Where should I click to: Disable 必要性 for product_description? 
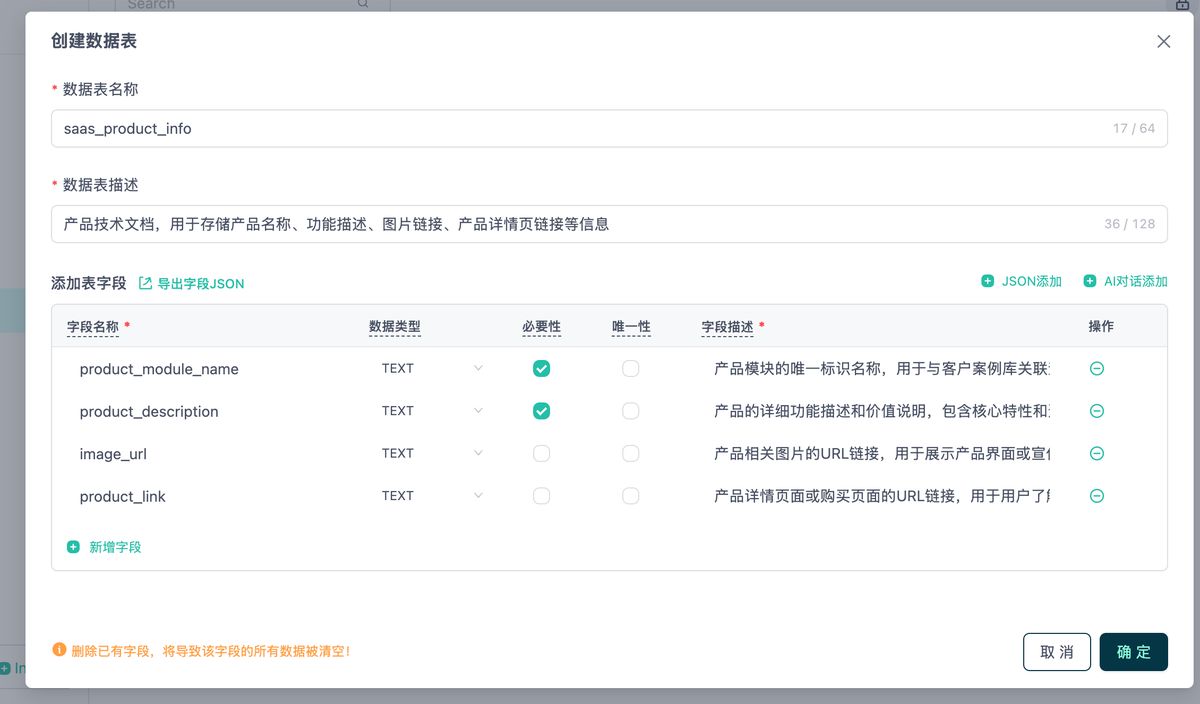tap(541, 411)
